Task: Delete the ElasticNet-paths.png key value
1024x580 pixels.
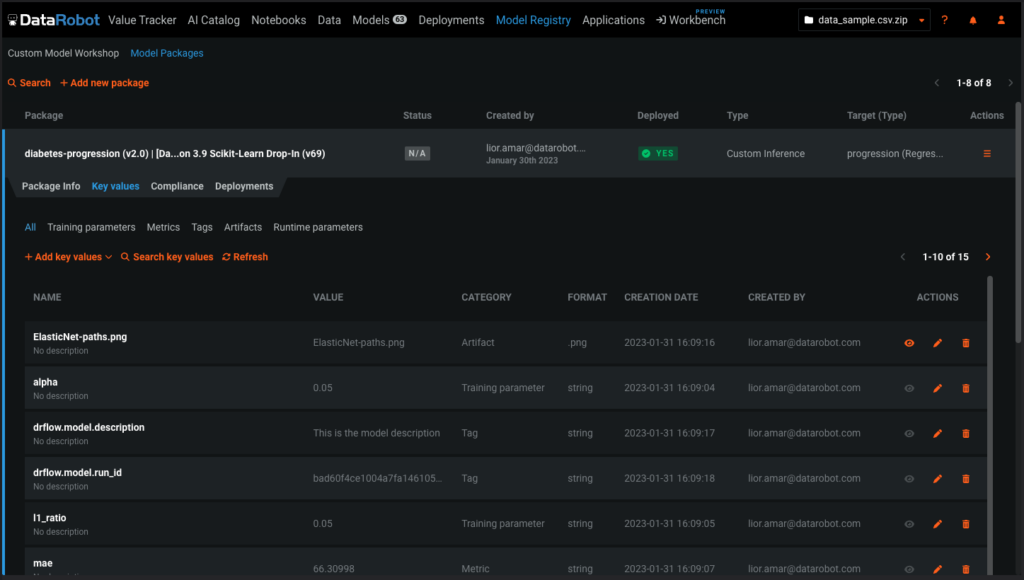Action: click(x=966, y=343)
